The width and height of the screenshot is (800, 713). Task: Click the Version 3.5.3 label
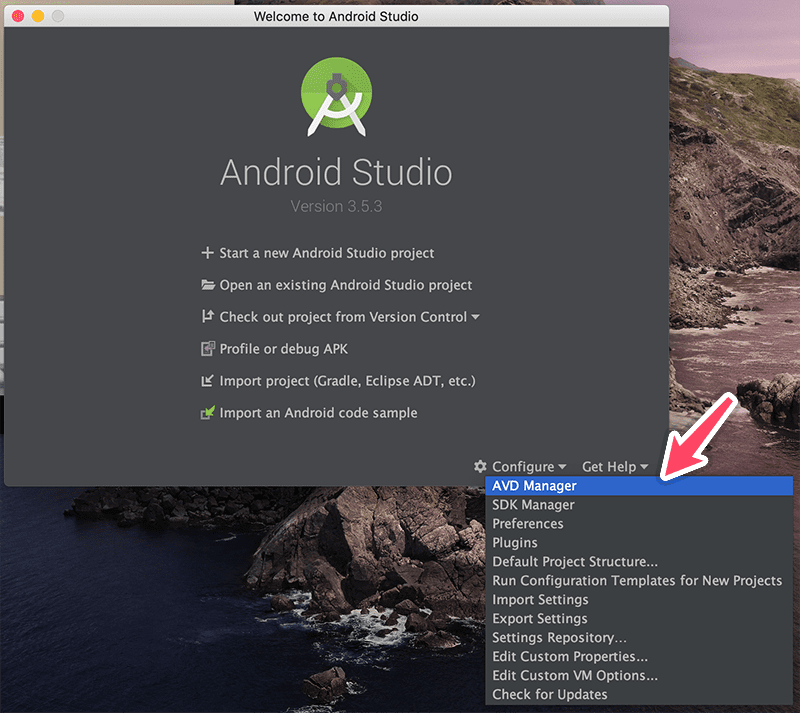tap(336, 206)
